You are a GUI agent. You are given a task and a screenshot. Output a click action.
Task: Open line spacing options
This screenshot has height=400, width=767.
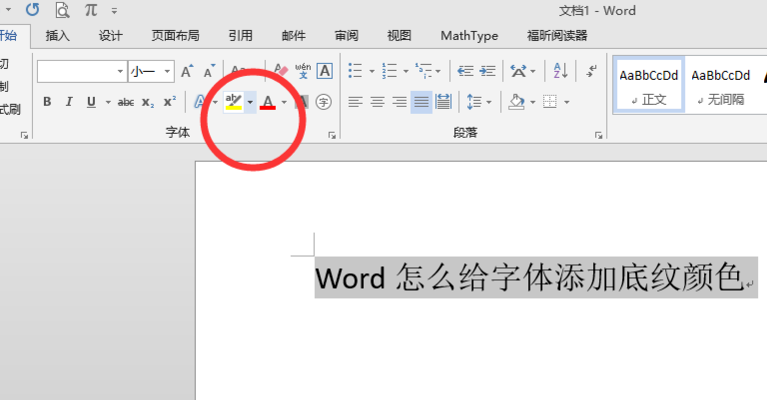[x=474, y=102]
